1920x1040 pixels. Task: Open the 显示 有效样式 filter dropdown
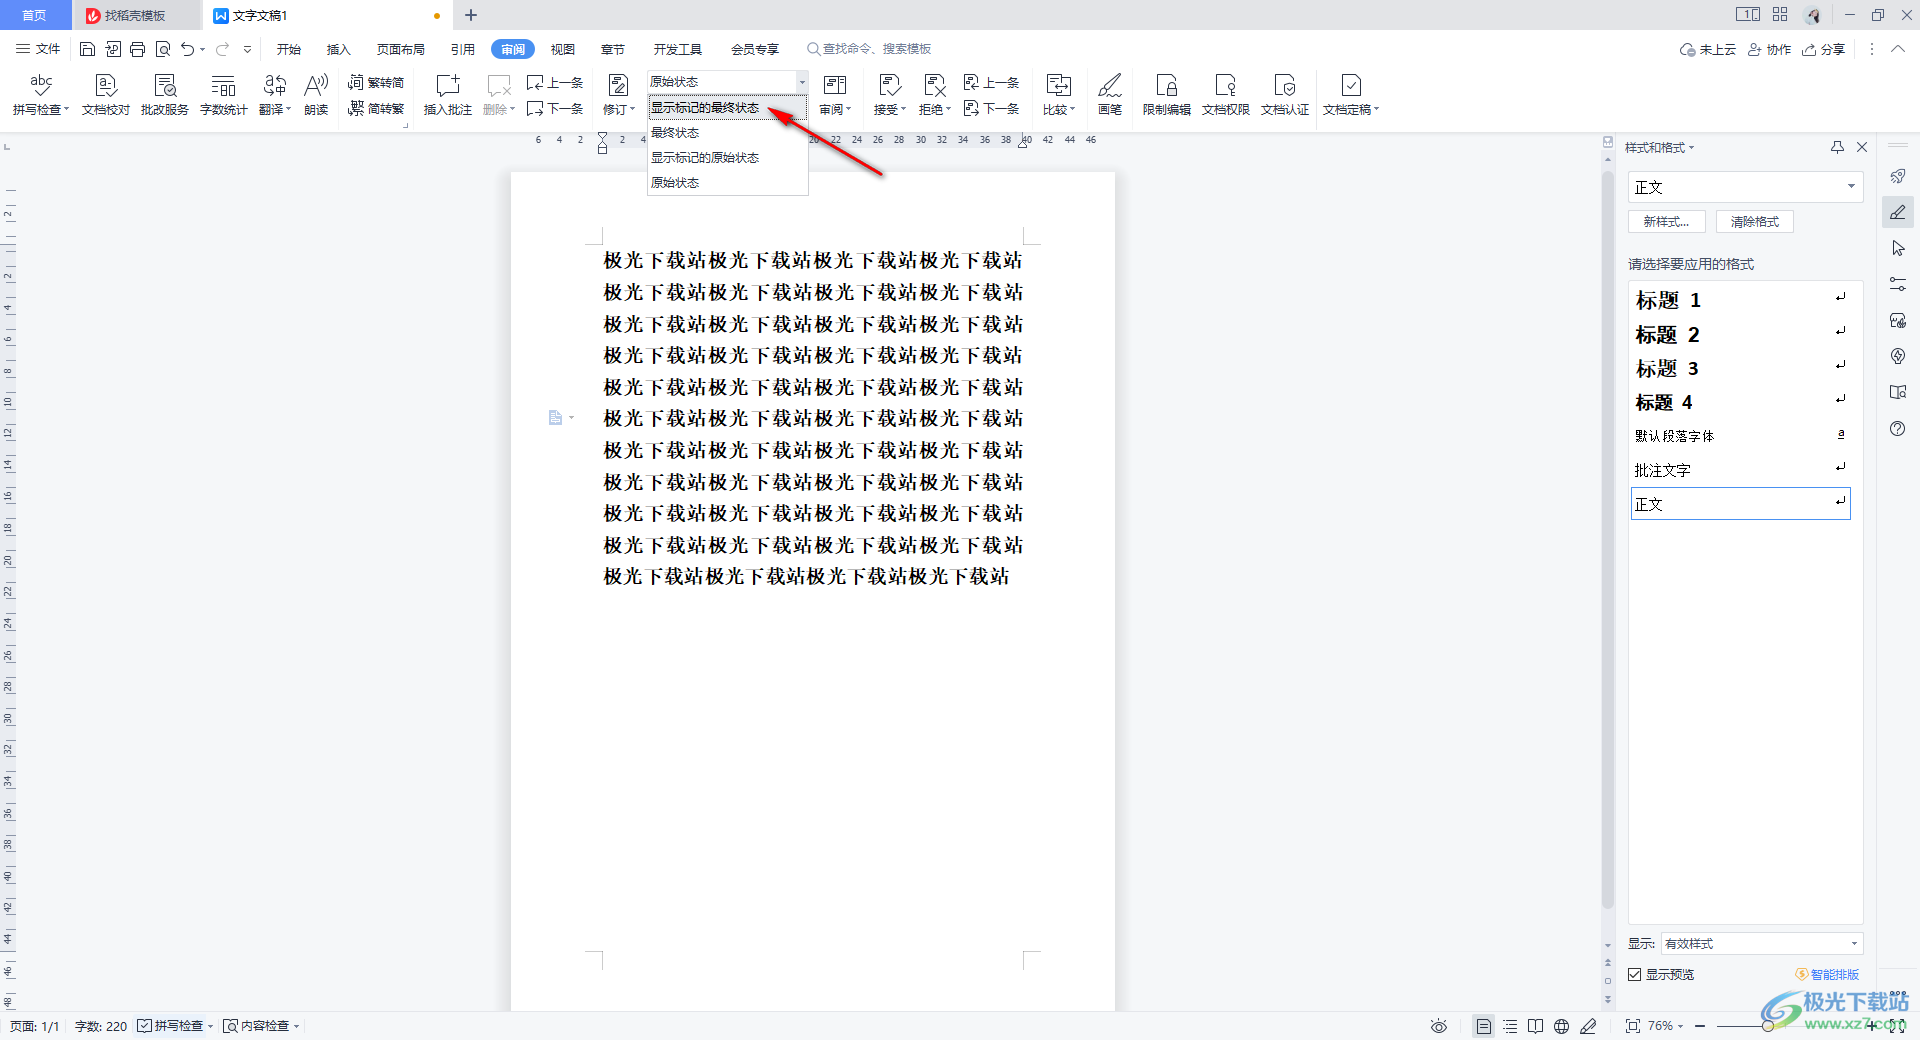1762,944
